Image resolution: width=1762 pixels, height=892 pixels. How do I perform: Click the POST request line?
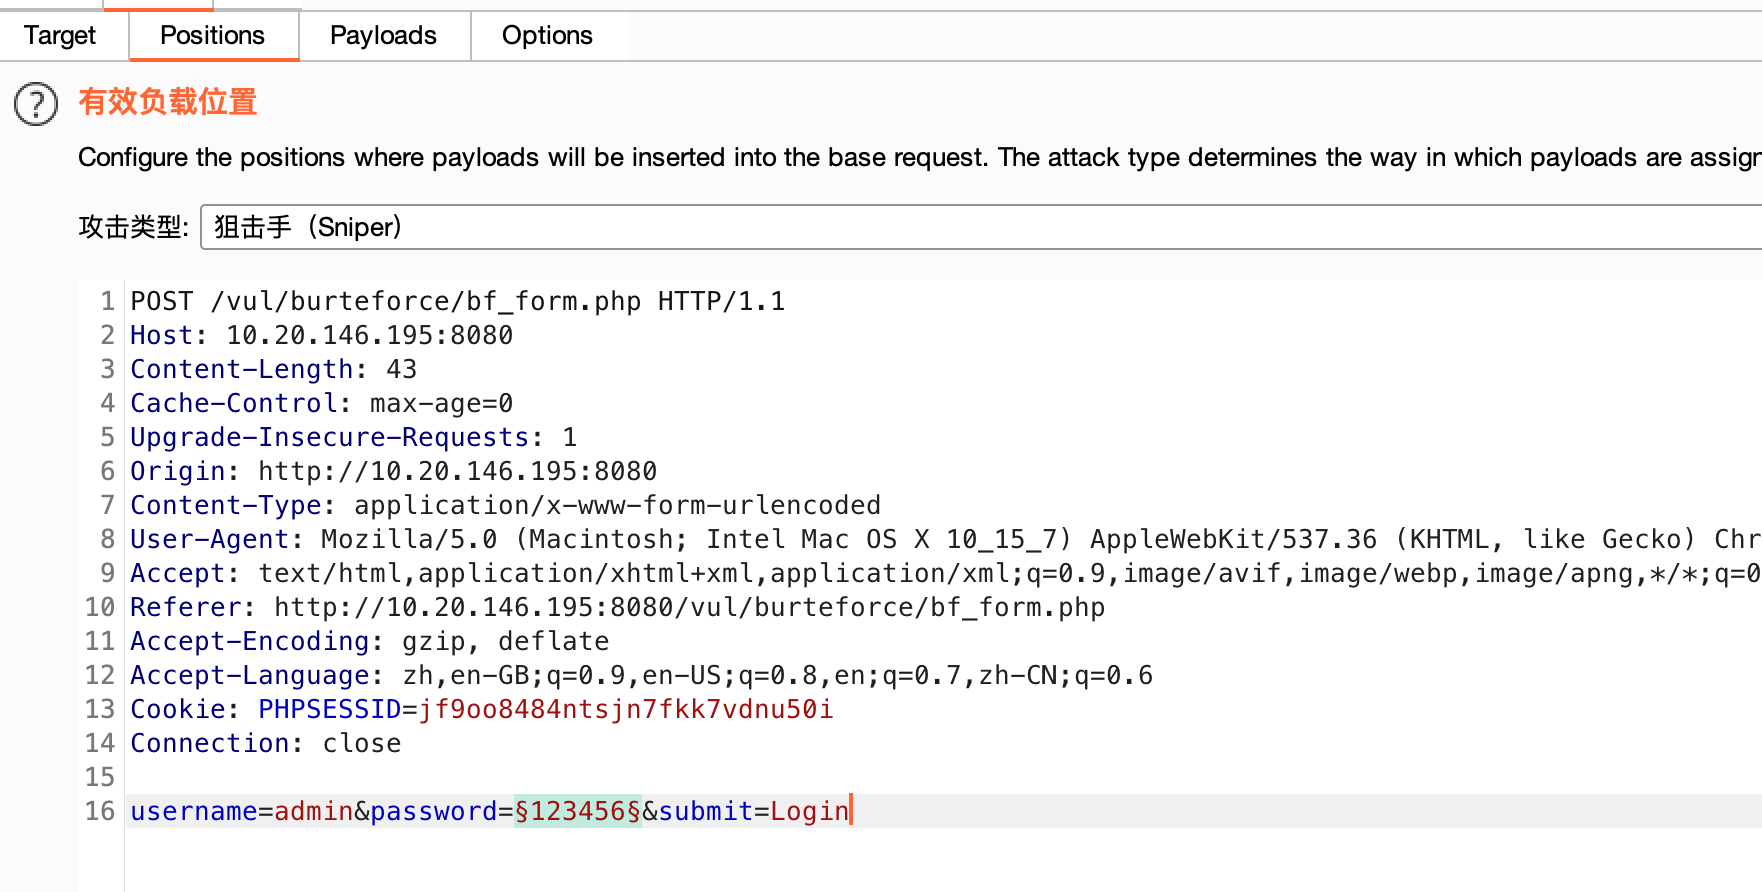coord(458,301)
